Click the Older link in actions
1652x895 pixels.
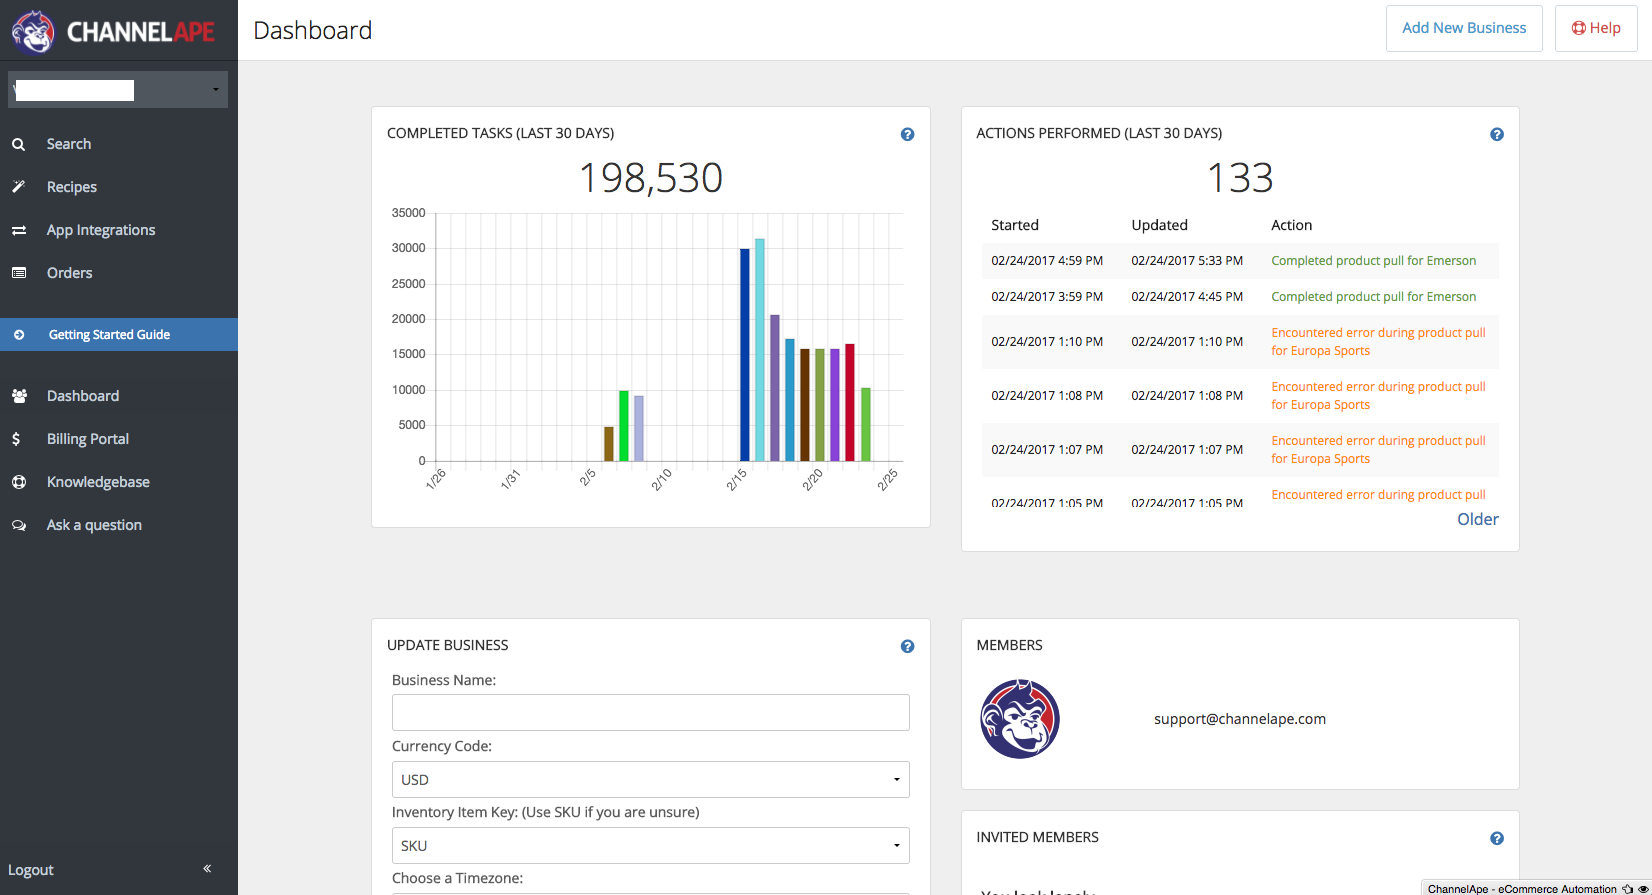[1477, 519]
